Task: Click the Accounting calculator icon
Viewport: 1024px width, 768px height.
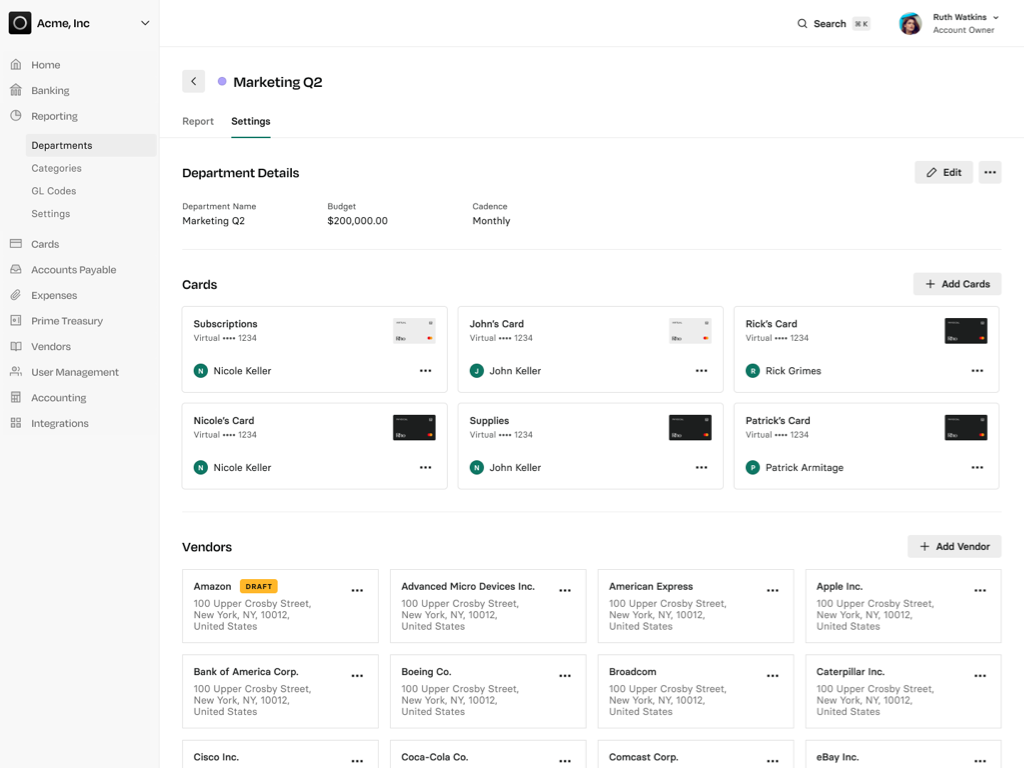Action: pos(16,397)
